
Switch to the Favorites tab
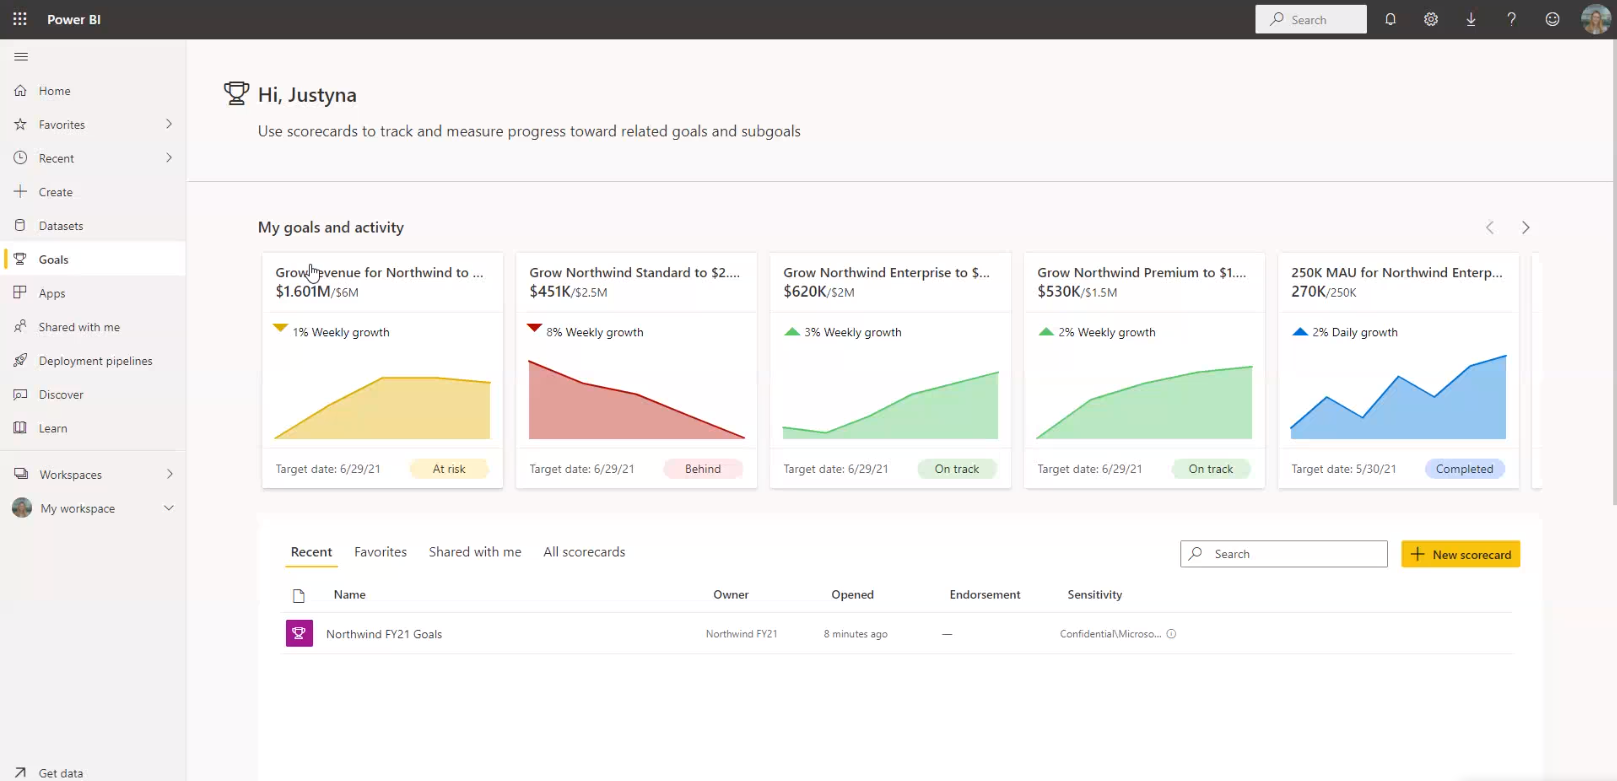380,552
